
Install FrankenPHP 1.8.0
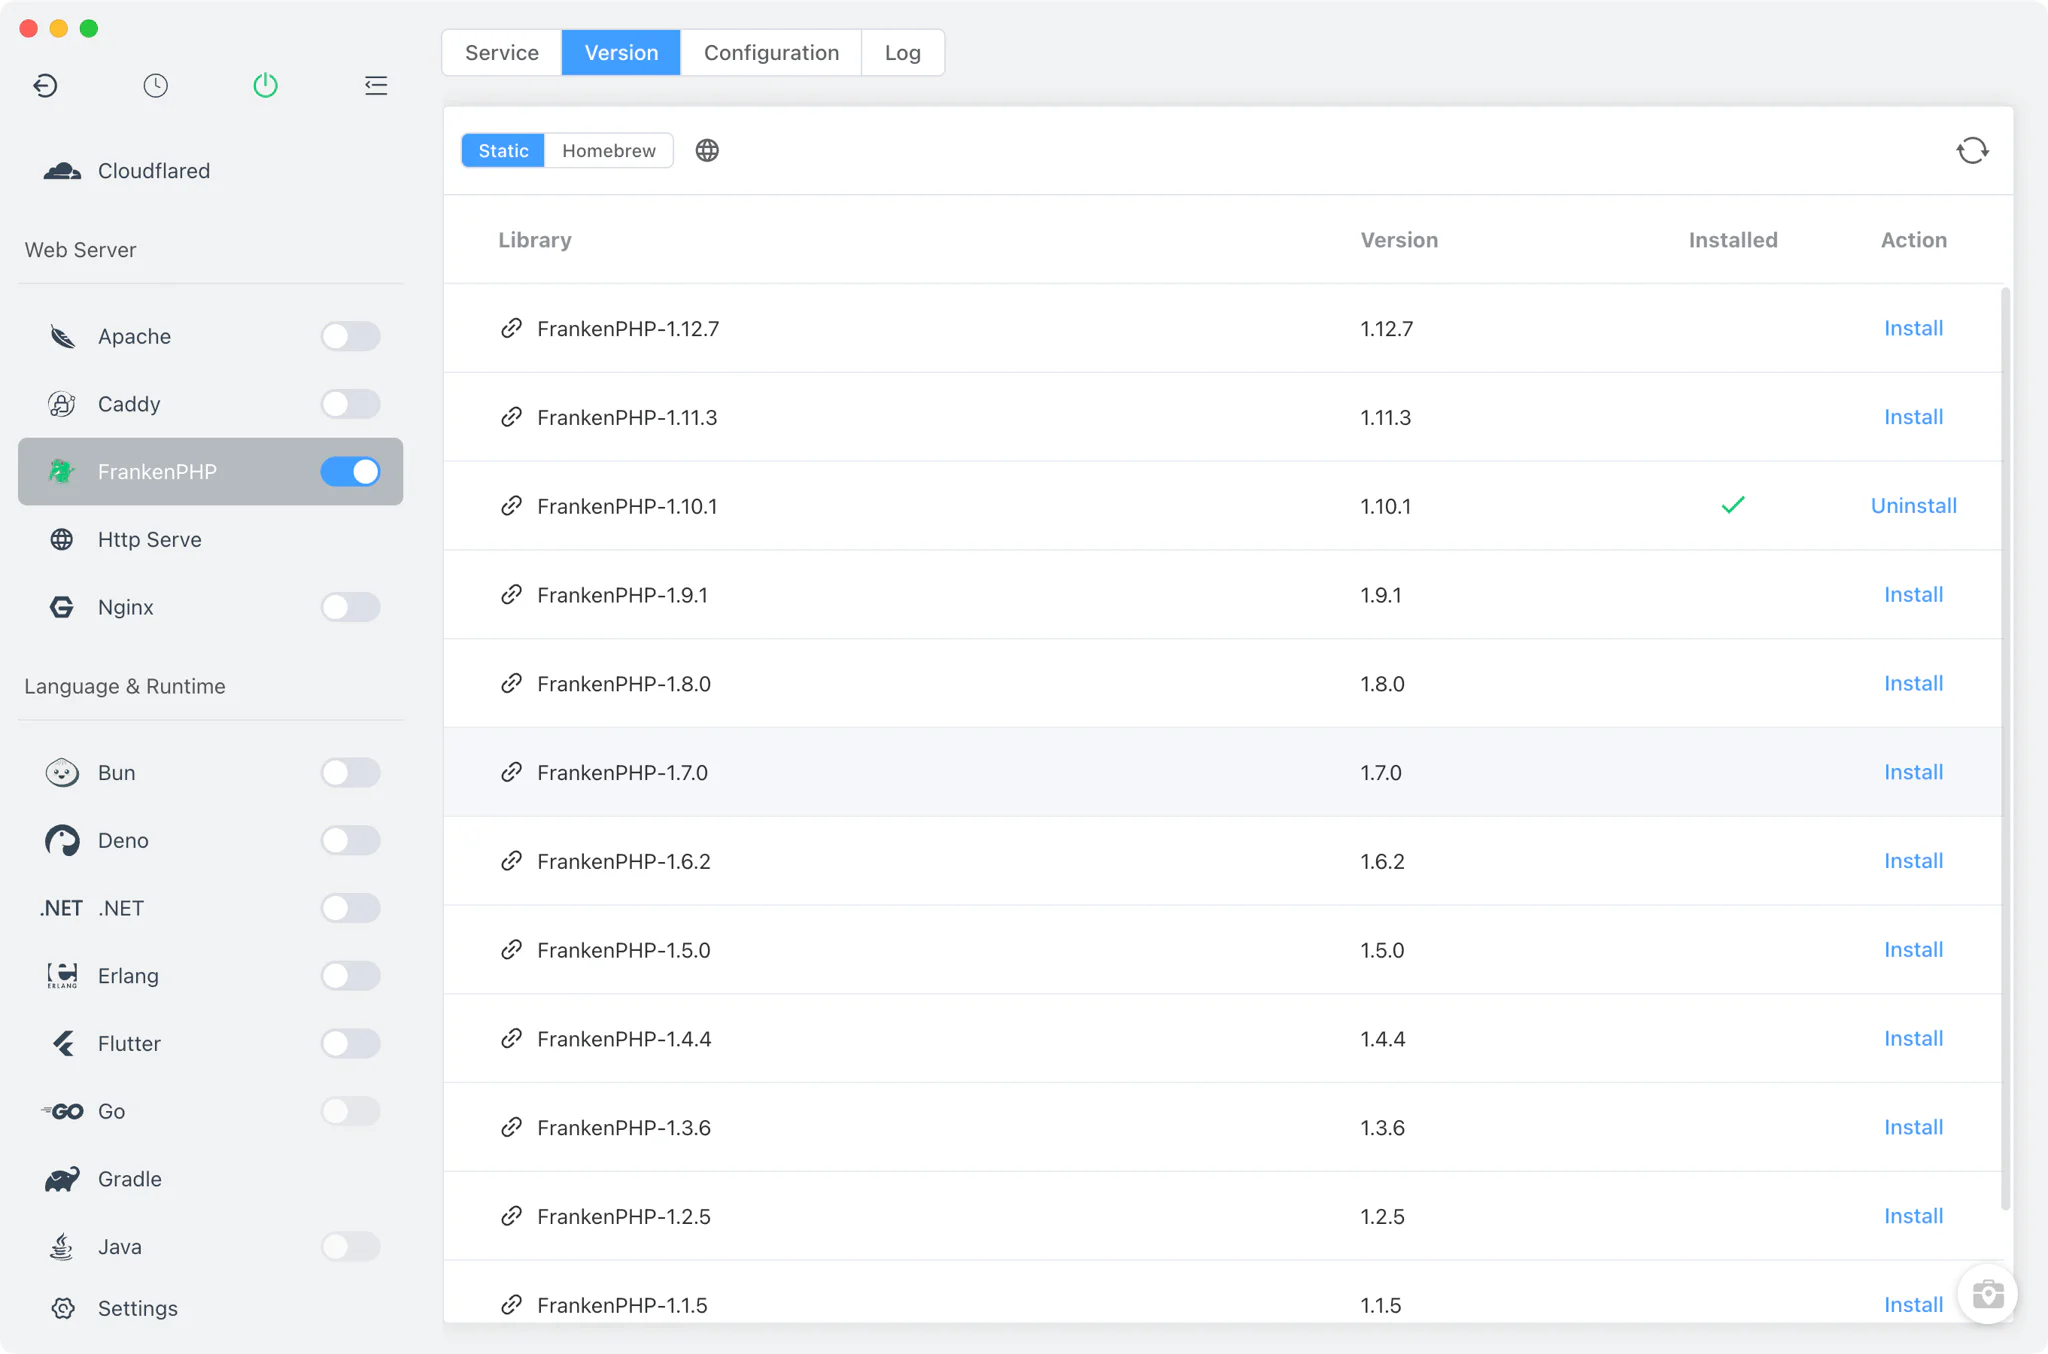pos(1913,684)
